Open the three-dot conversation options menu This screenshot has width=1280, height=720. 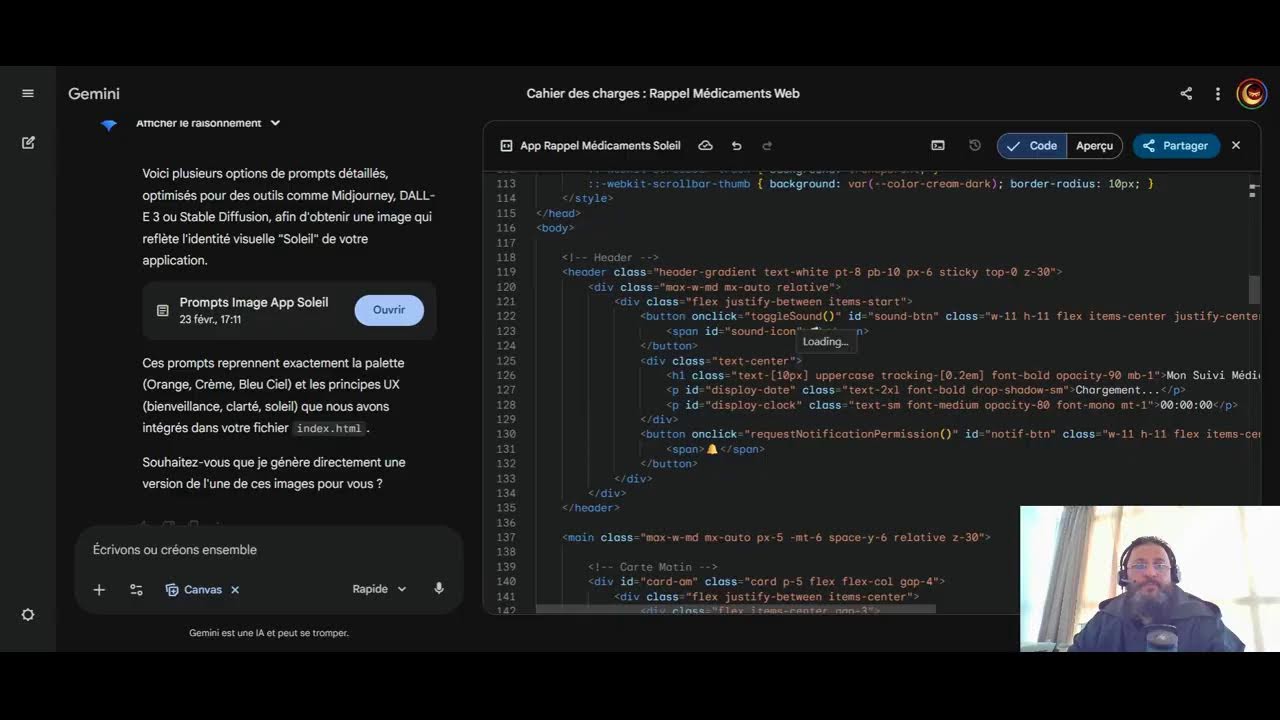[1218, 93]
